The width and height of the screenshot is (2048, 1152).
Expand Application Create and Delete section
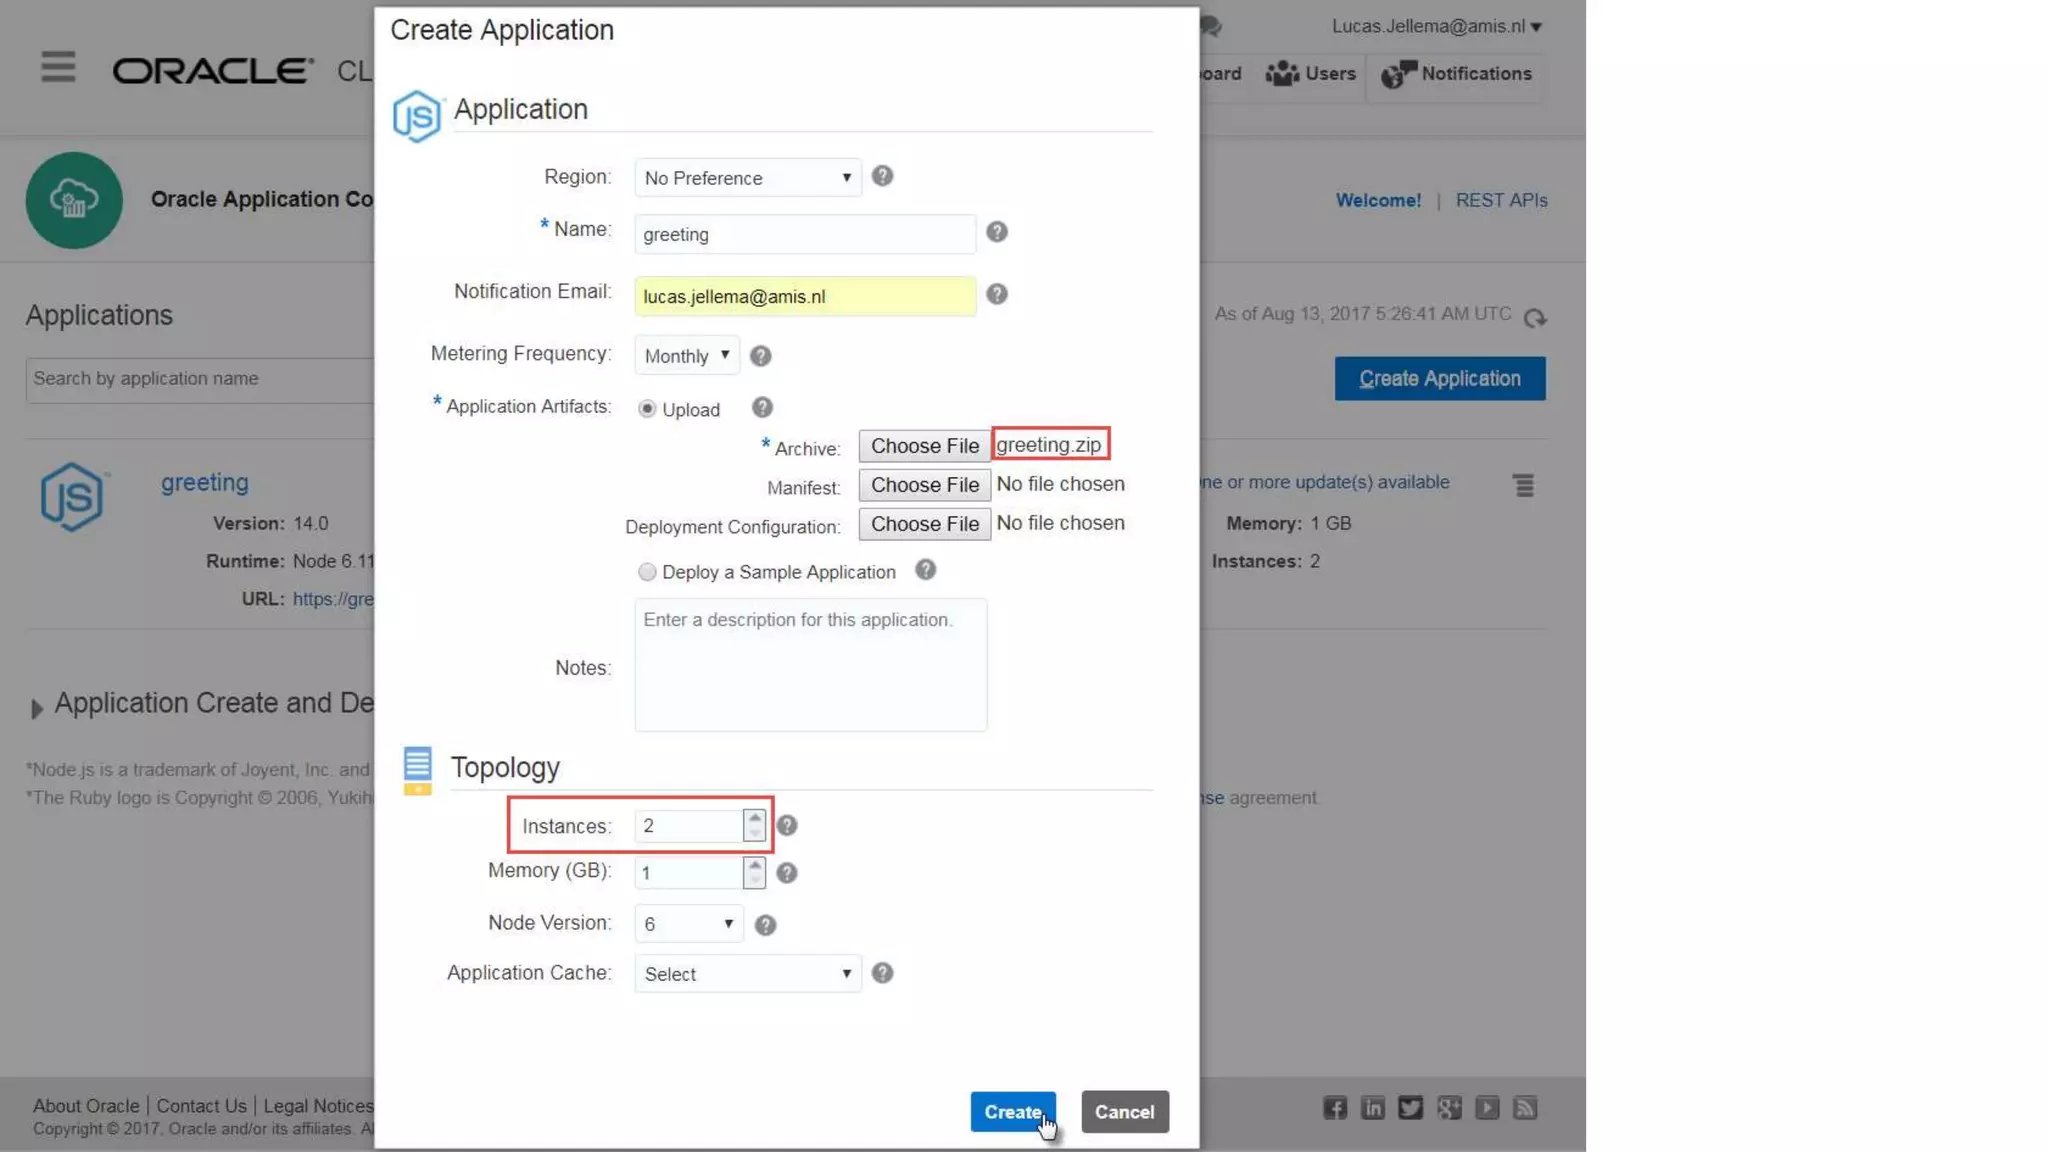37,708
